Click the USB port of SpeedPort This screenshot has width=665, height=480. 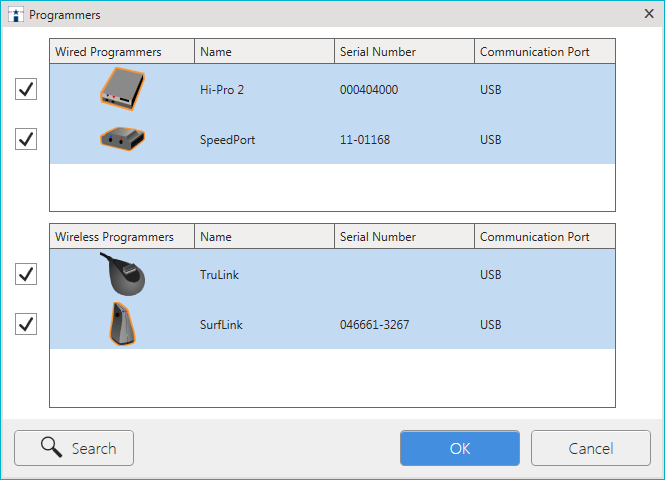pyautogui.click(x=491, y=140)
